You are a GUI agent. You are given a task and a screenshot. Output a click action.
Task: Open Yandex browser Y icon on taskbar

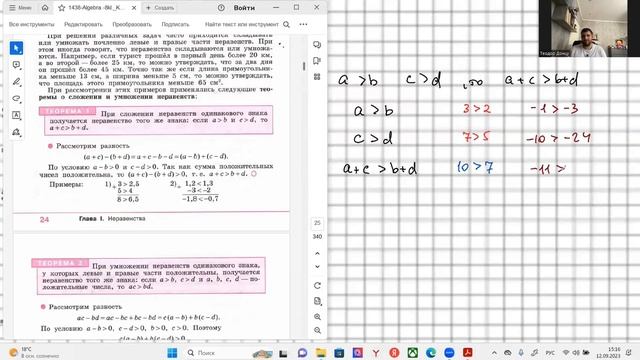point(376,353)
